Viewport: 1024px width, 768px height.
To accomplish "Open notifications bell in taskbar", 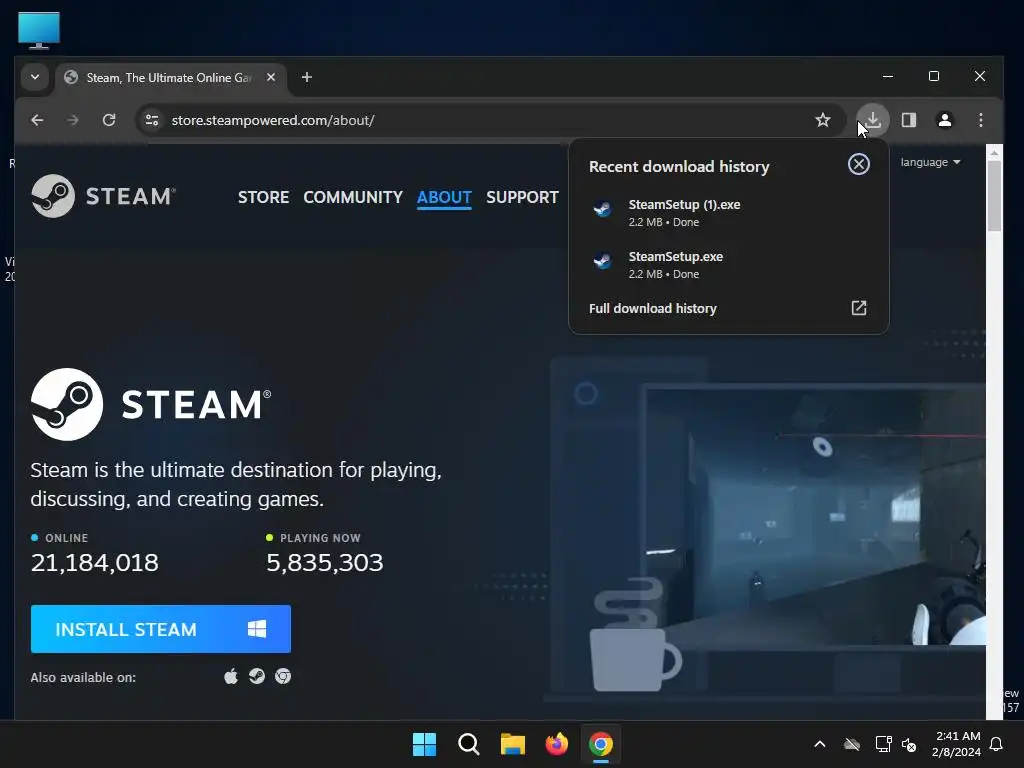I will (996, 744).
